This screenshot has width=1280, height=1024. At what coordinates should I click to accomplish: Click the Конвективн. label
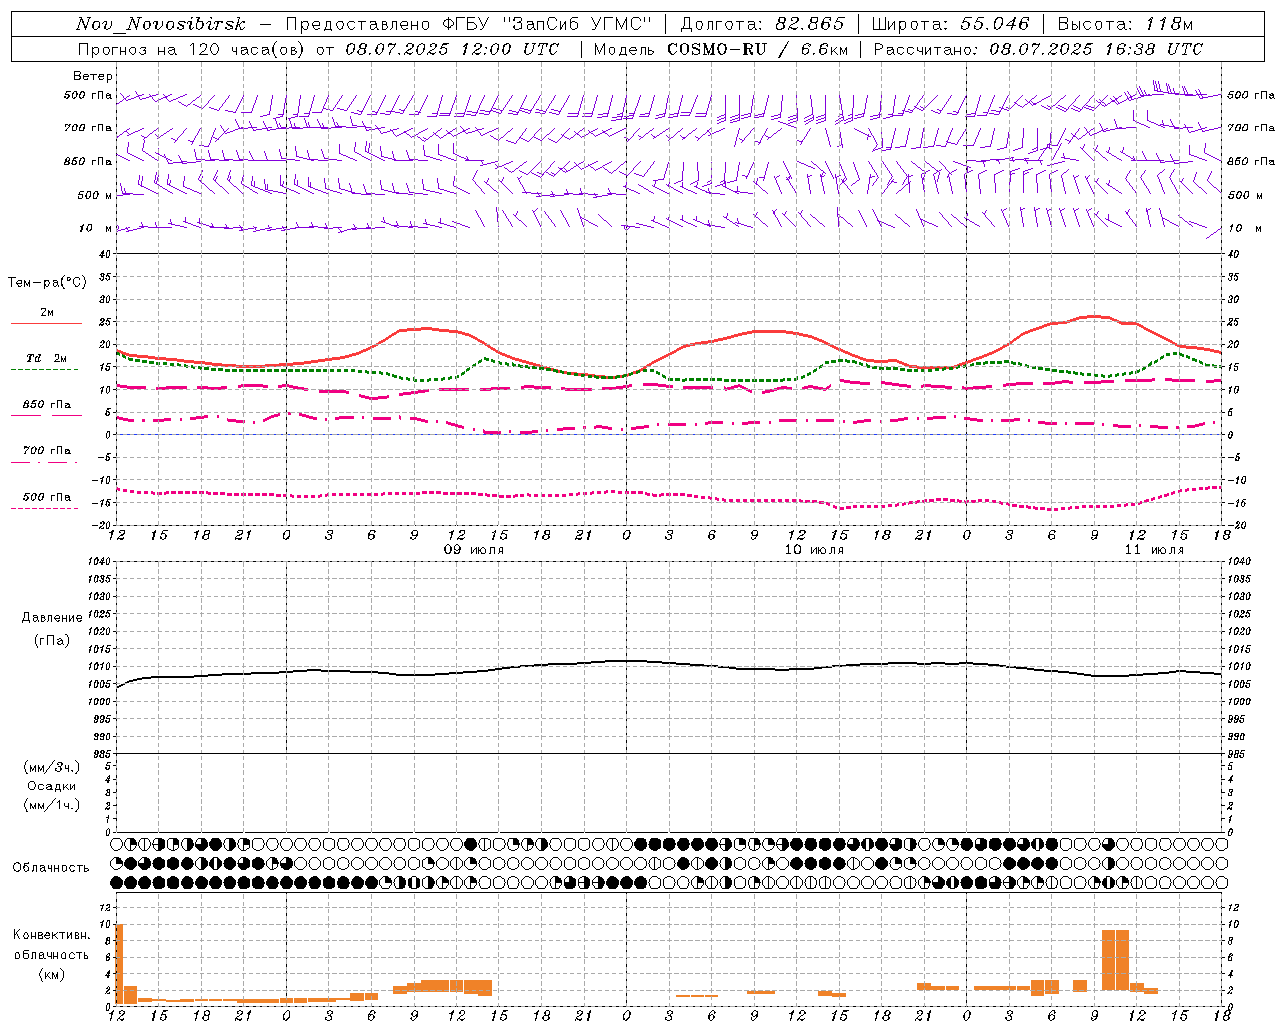[51, 935]
